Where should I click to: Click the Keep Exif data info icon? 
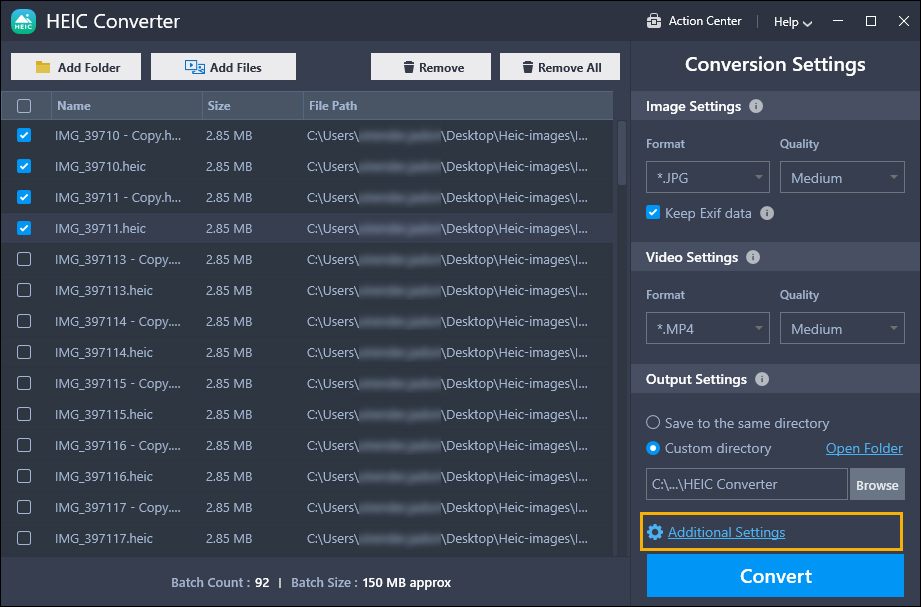[767, 213]
